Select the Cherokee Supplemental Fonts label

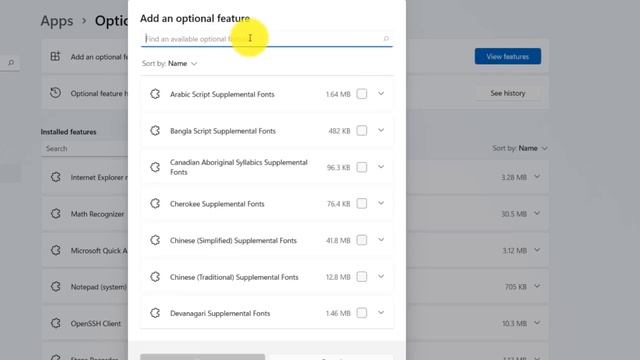(217, 204)
